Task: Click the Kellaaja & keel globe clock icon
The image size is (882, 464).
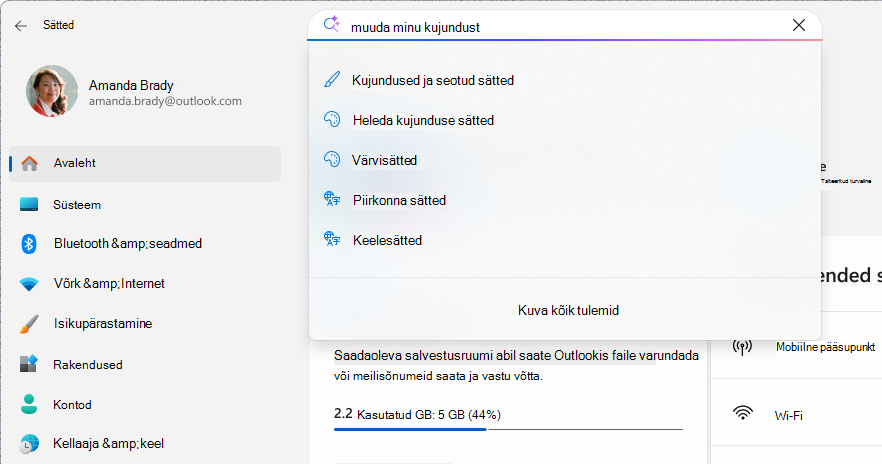Action: coord(29,443)
